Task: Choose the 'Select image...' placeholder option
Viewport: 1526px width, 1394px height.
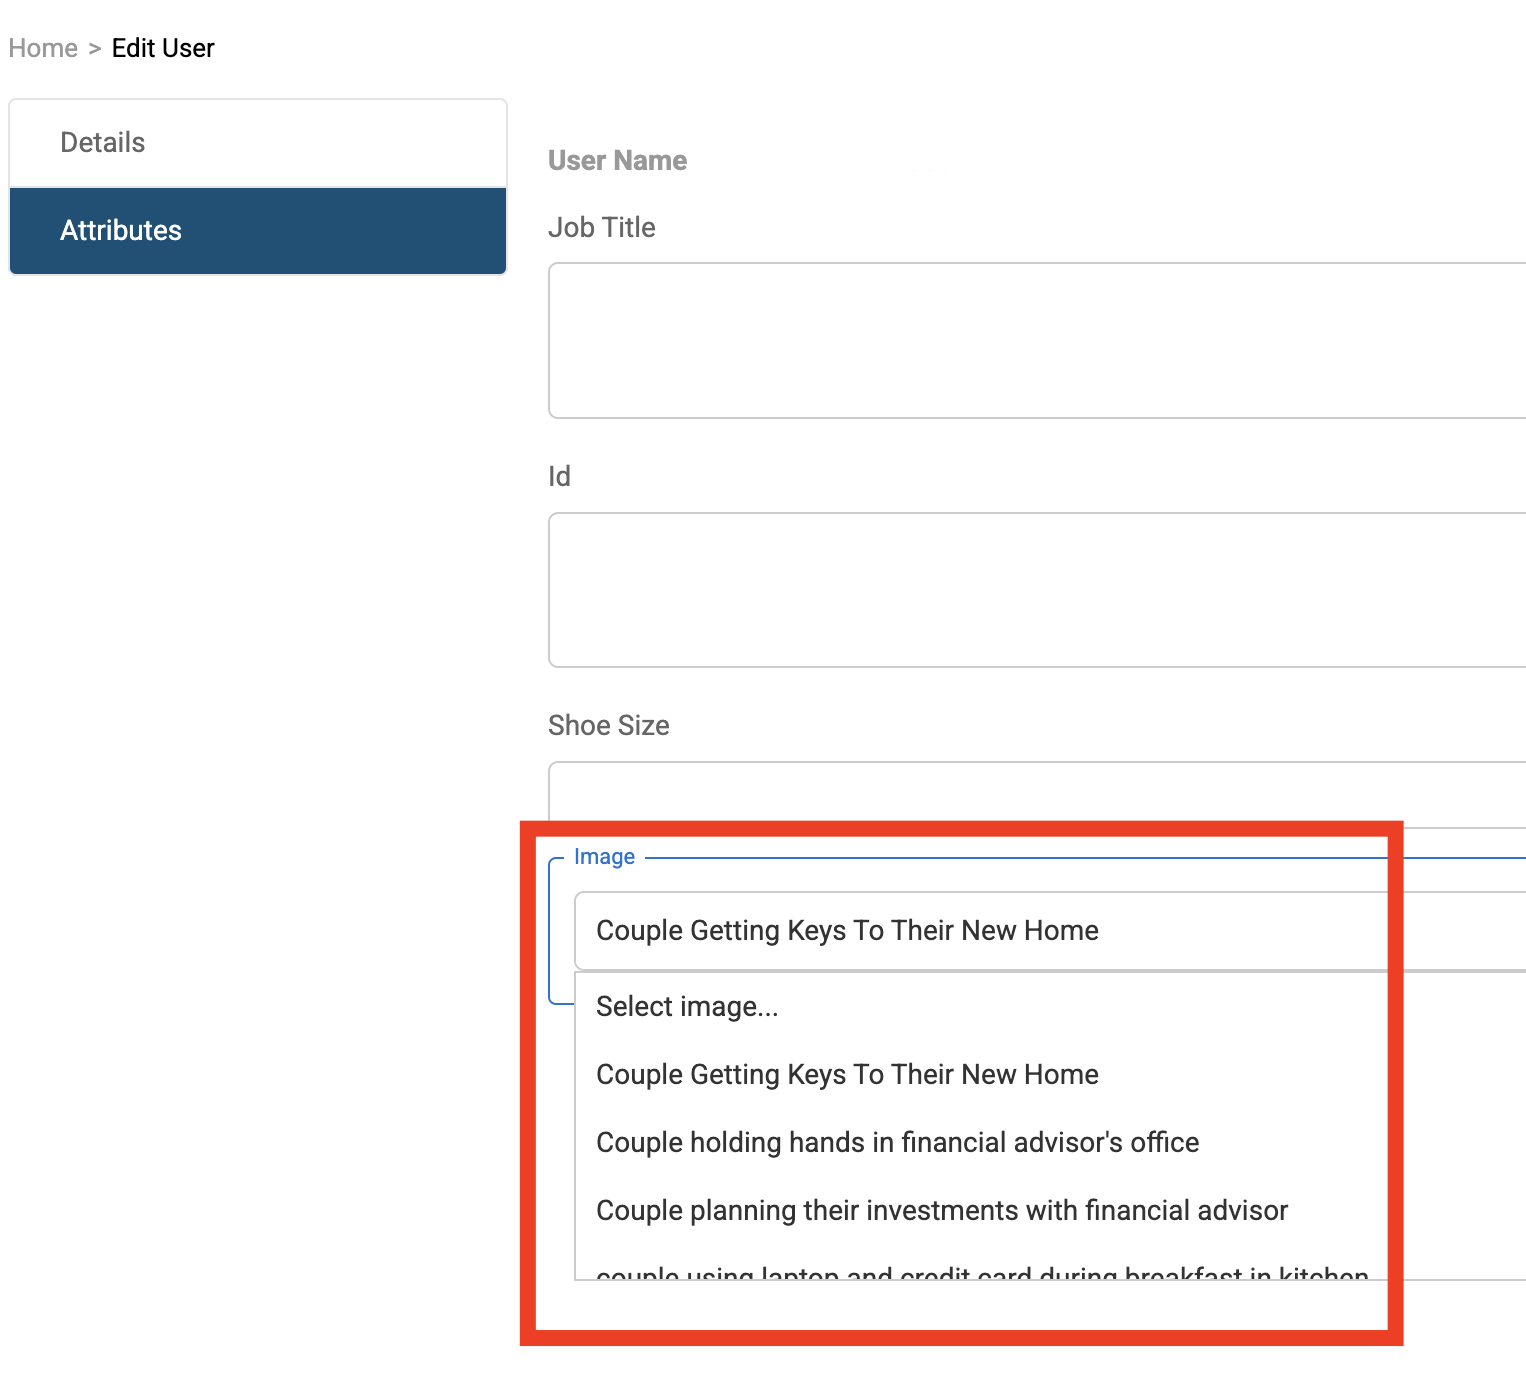Action: pos(687,1006)
